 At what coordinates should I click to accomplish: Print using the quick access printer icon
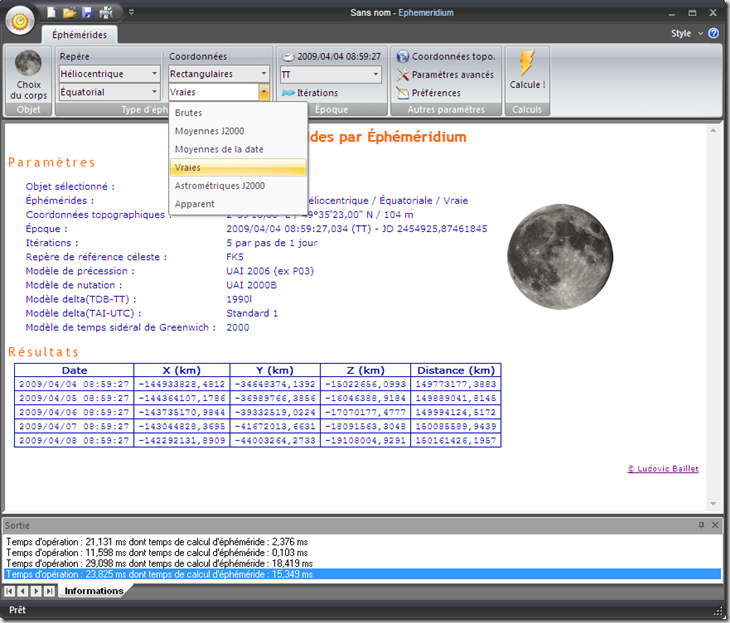pos(106,13)
